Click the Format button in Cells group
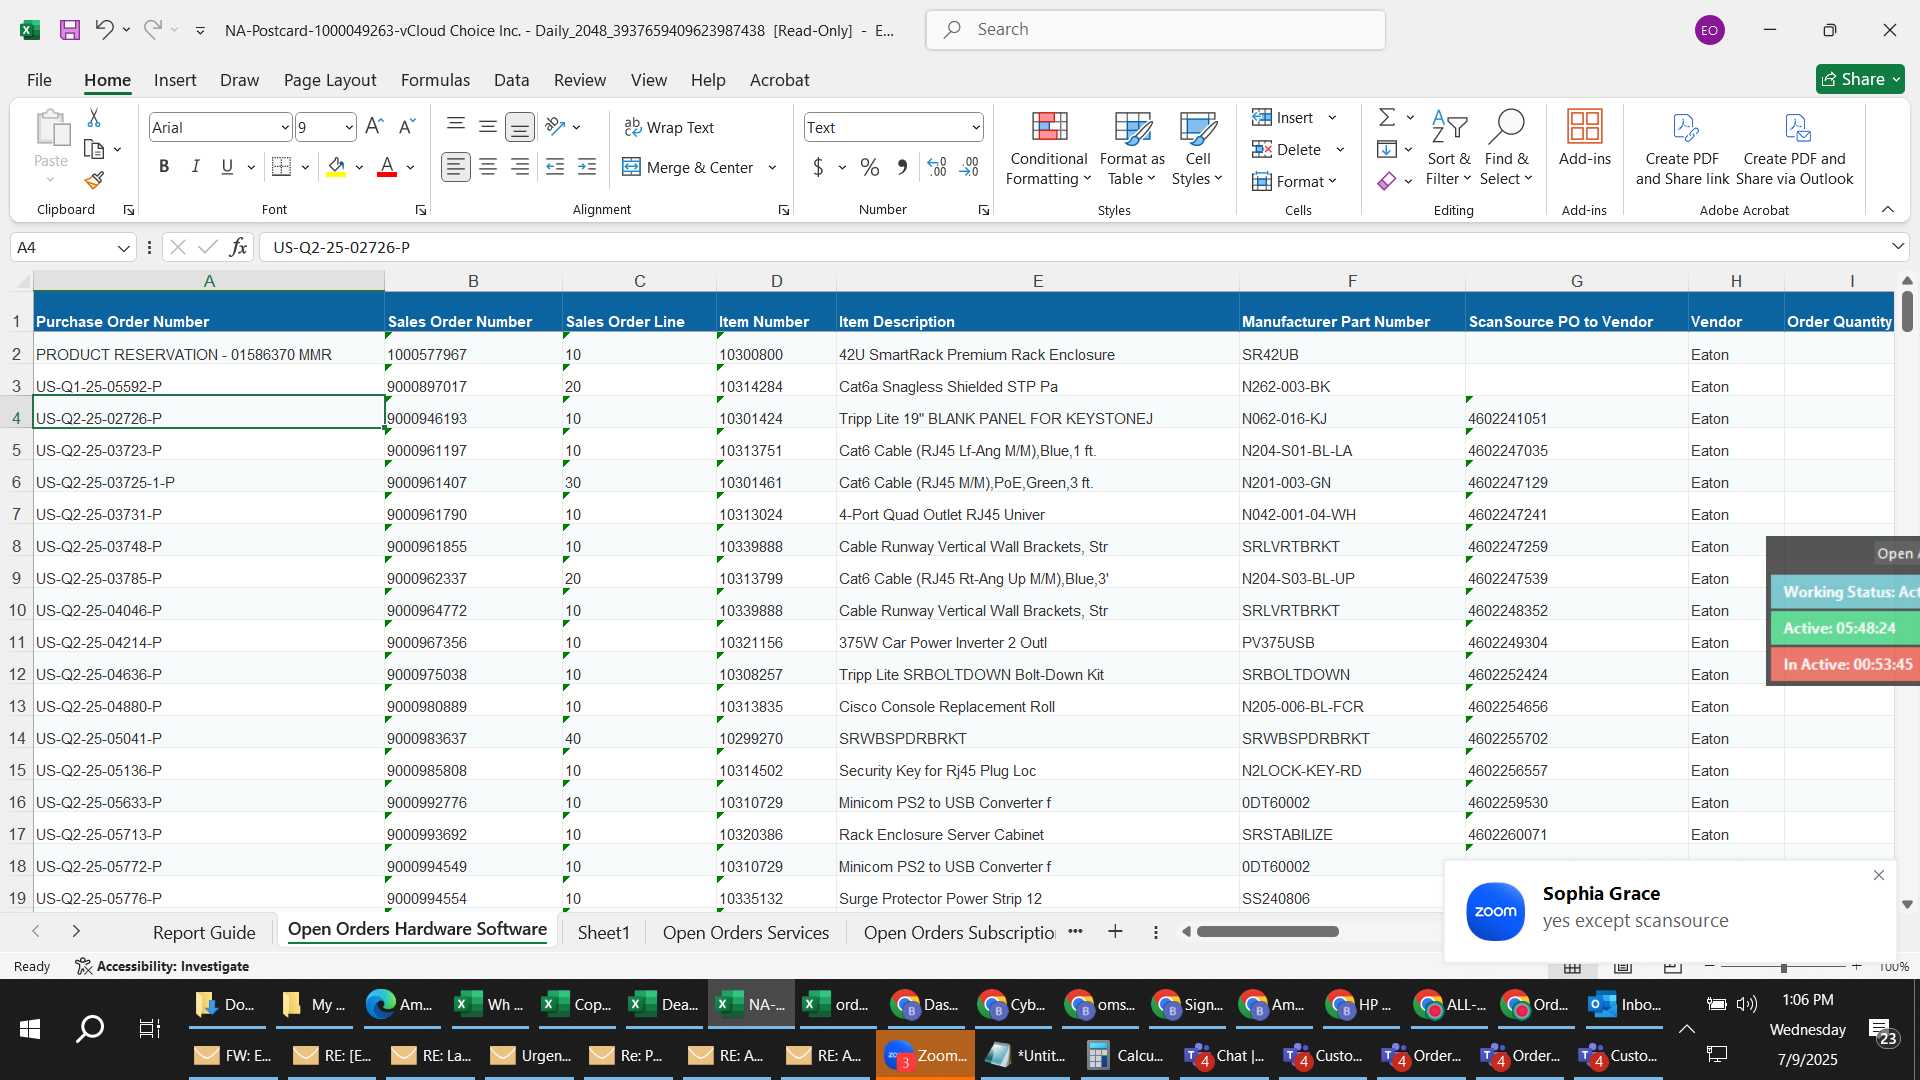Image resolution: width=1920 pixels, height=1080 pixels. (x=1295, y=181)
